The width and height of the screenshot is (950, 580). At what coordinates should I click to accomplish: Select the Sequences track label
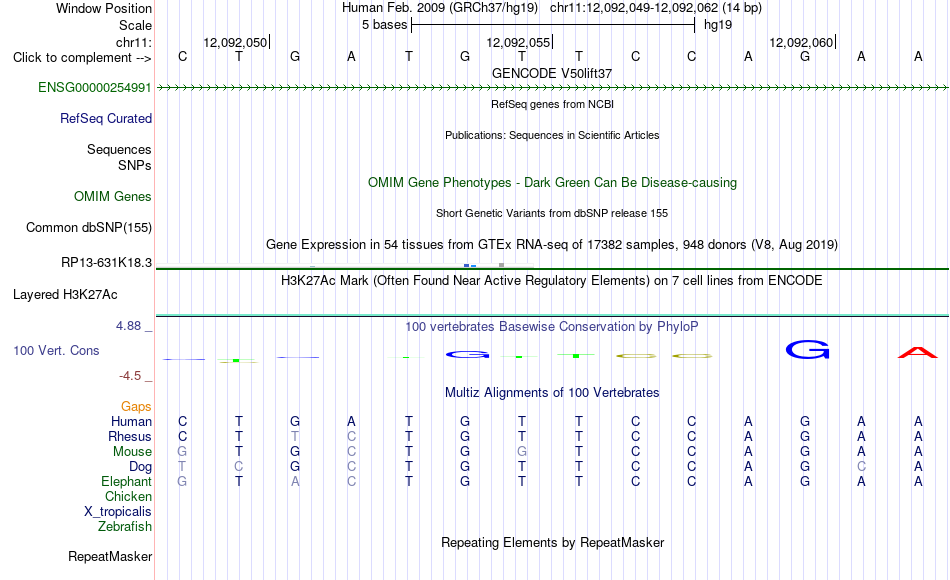coord(119,149)
